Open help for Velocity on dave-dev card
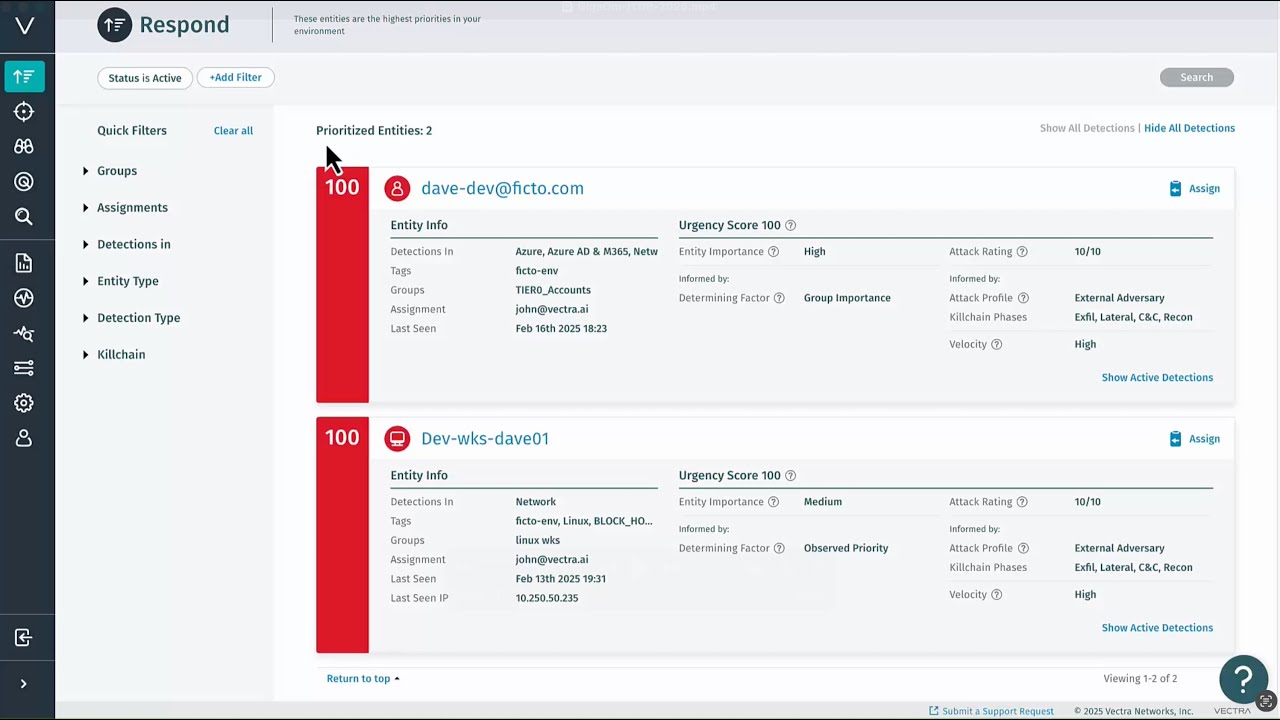 pyautogui.click(x=996, y=344)
